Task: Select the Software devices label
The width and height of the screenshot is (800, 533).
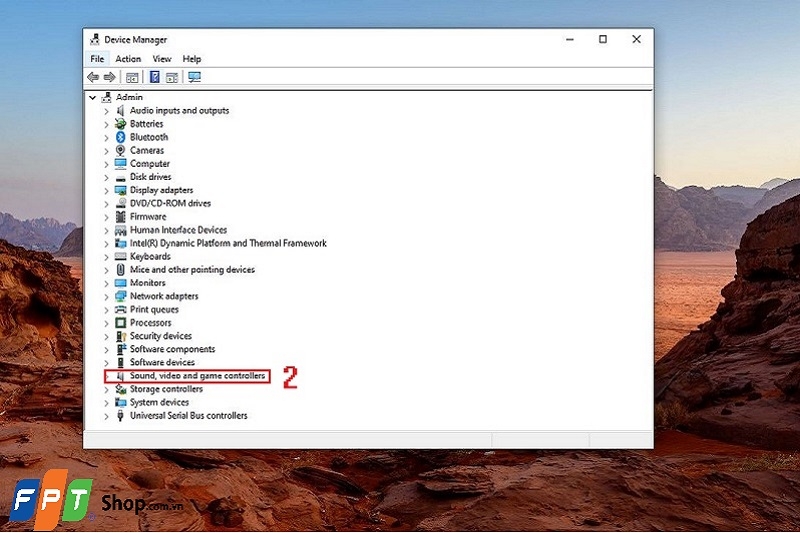Action: tap(162, 362)
